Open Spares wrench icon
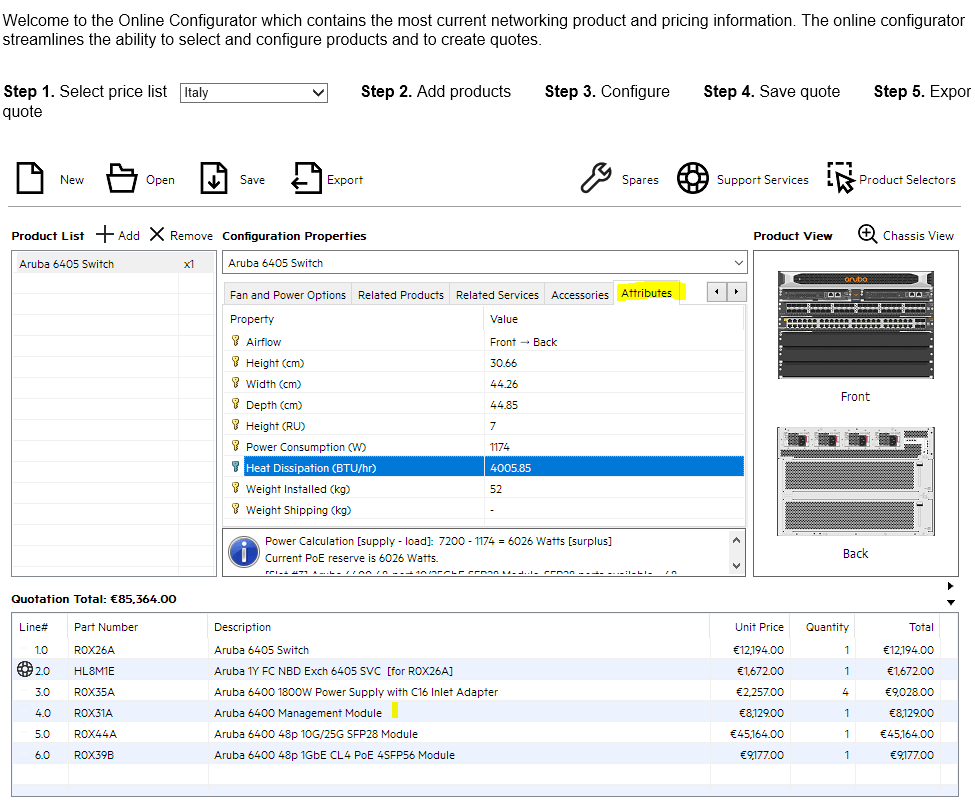Screen dimensions: 975x803 point(596,179)
